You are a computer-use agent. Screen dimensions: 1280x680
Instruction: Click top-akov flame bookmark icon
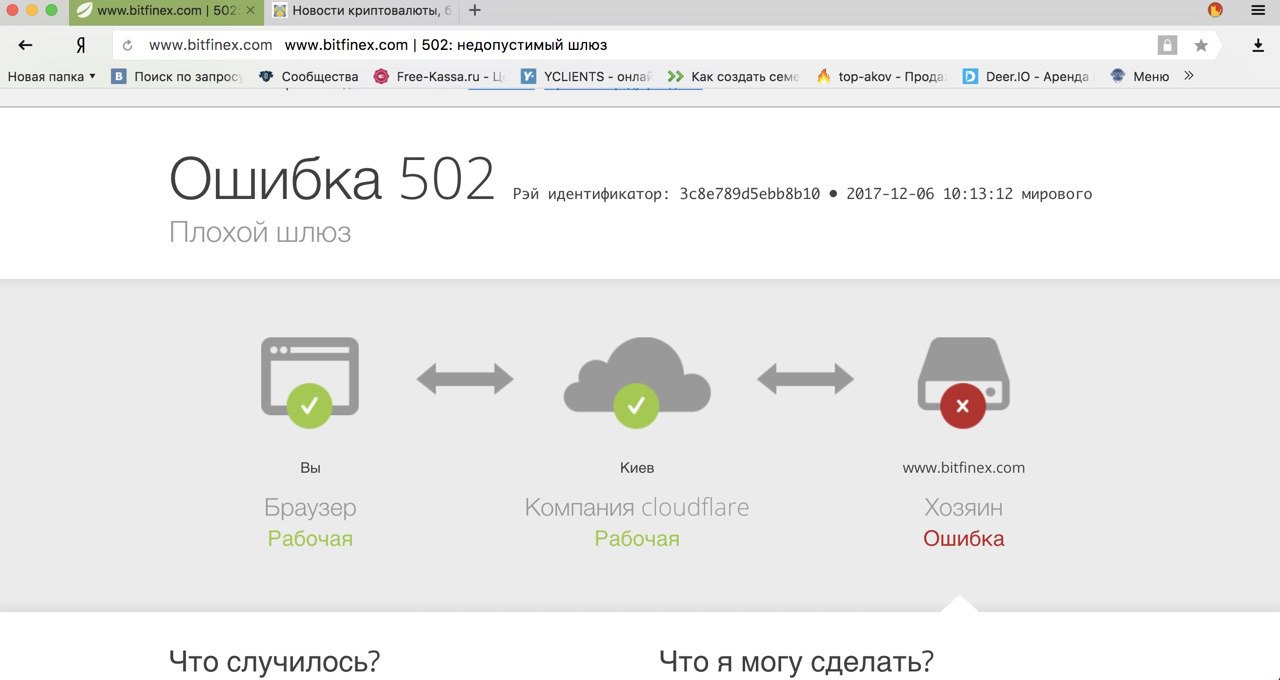point(824,76)
